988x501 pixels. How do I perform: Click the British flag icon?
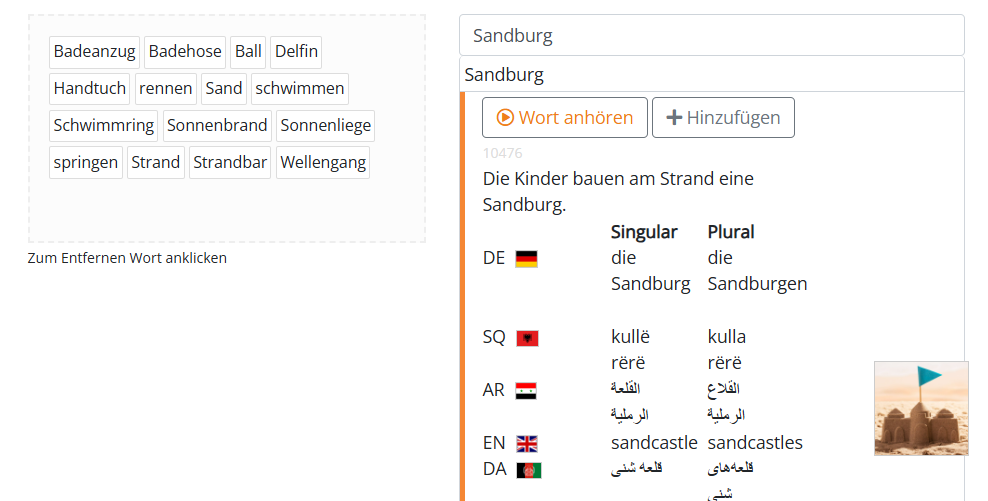pos(527,443)
